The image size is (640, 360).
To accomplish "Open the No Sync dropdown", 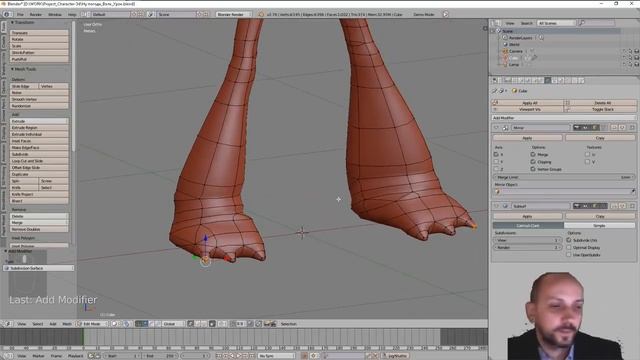I will [276, 356].
